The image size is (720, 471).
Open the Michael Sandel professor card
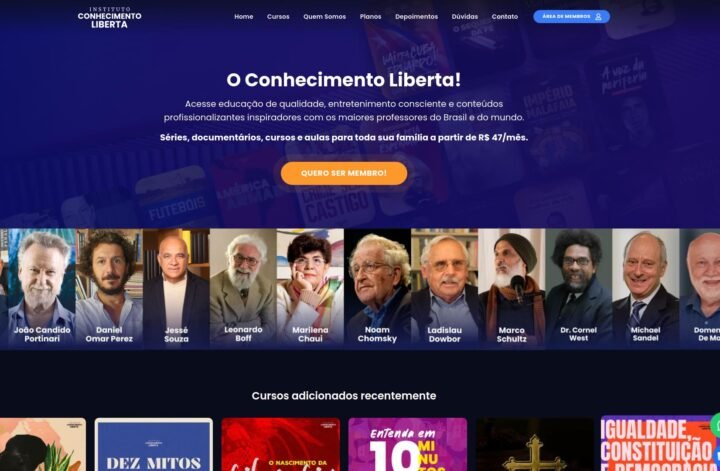[645, 289]
